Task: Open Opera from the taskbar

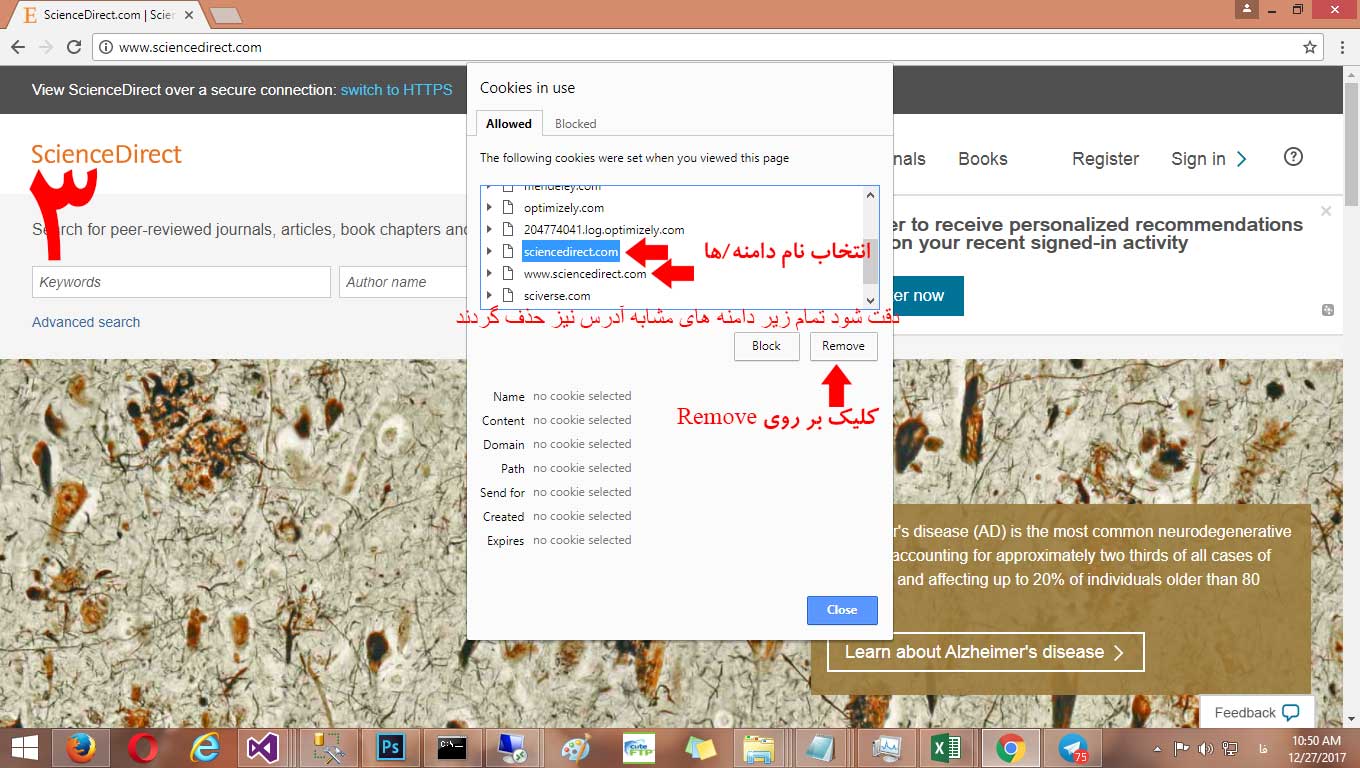Action: (144, 748)
